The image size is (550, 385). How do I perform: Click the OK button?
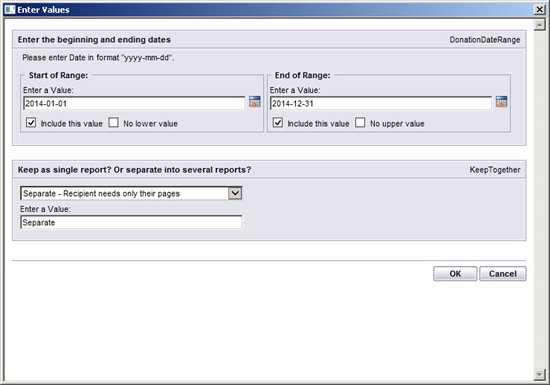455,273
